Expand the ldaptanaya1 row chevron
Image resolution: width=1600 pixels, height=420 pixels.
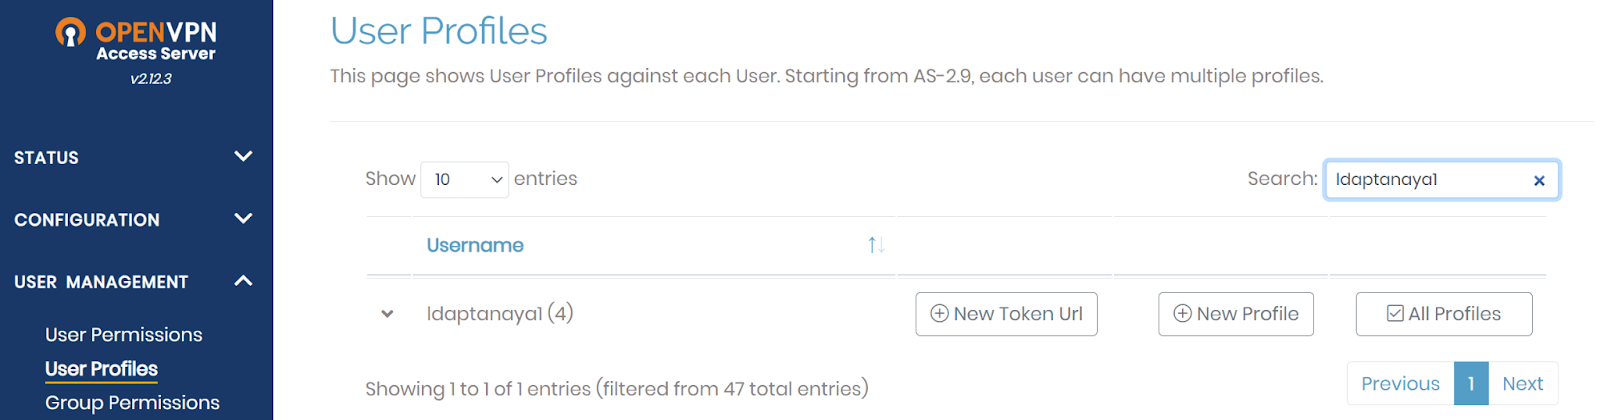pyautogui.click(x=387, y=314)
